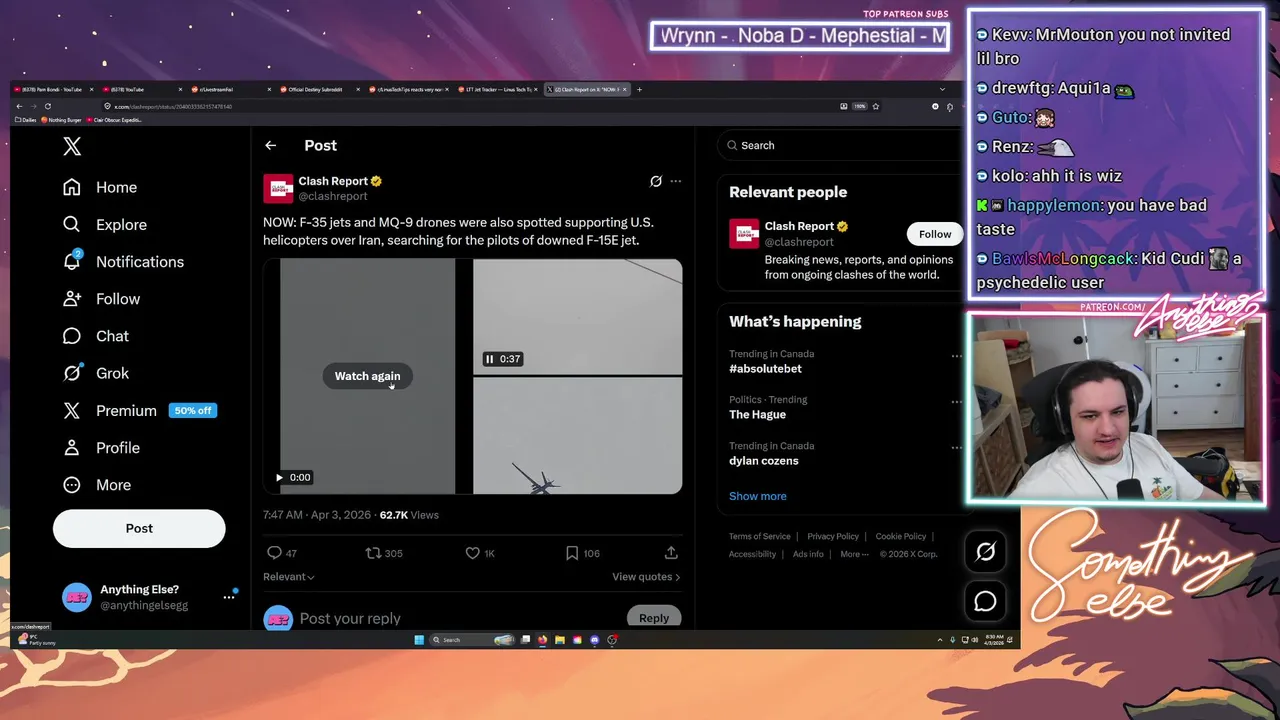The height and width of the screenshot is (720, 1280).
Task: Click the grey Reply button
Action: (x=654, y=618)
